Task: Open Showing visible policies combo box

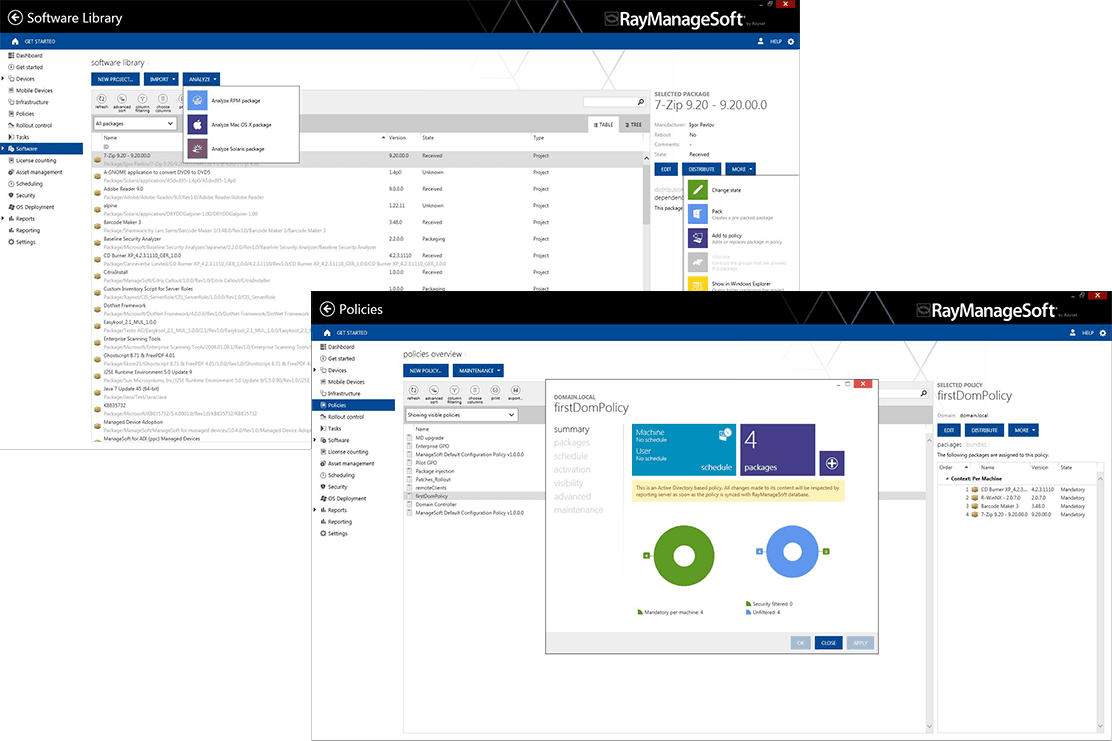Action: point(462,415)
